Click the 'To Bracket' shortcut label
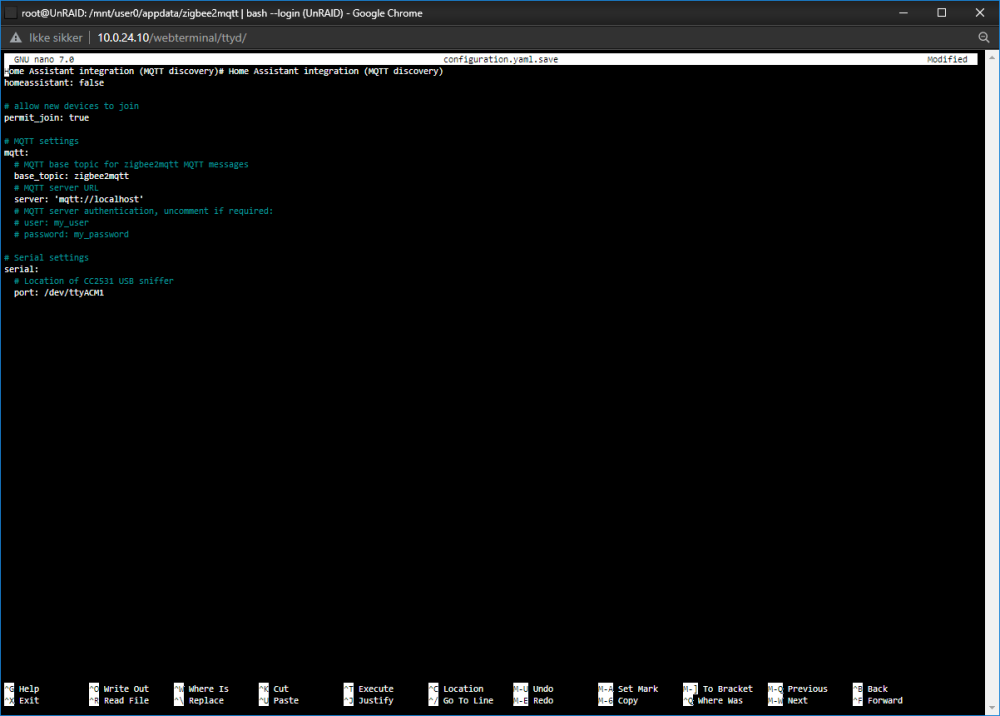 coord(728,689)
